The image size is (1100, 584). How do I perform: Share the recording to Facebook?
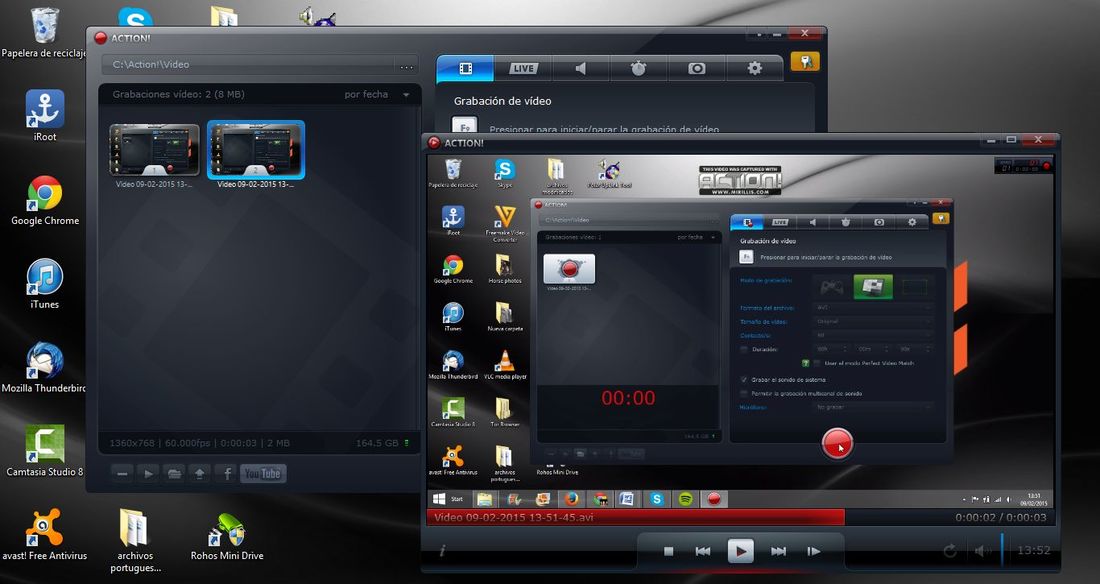(227, 474)
